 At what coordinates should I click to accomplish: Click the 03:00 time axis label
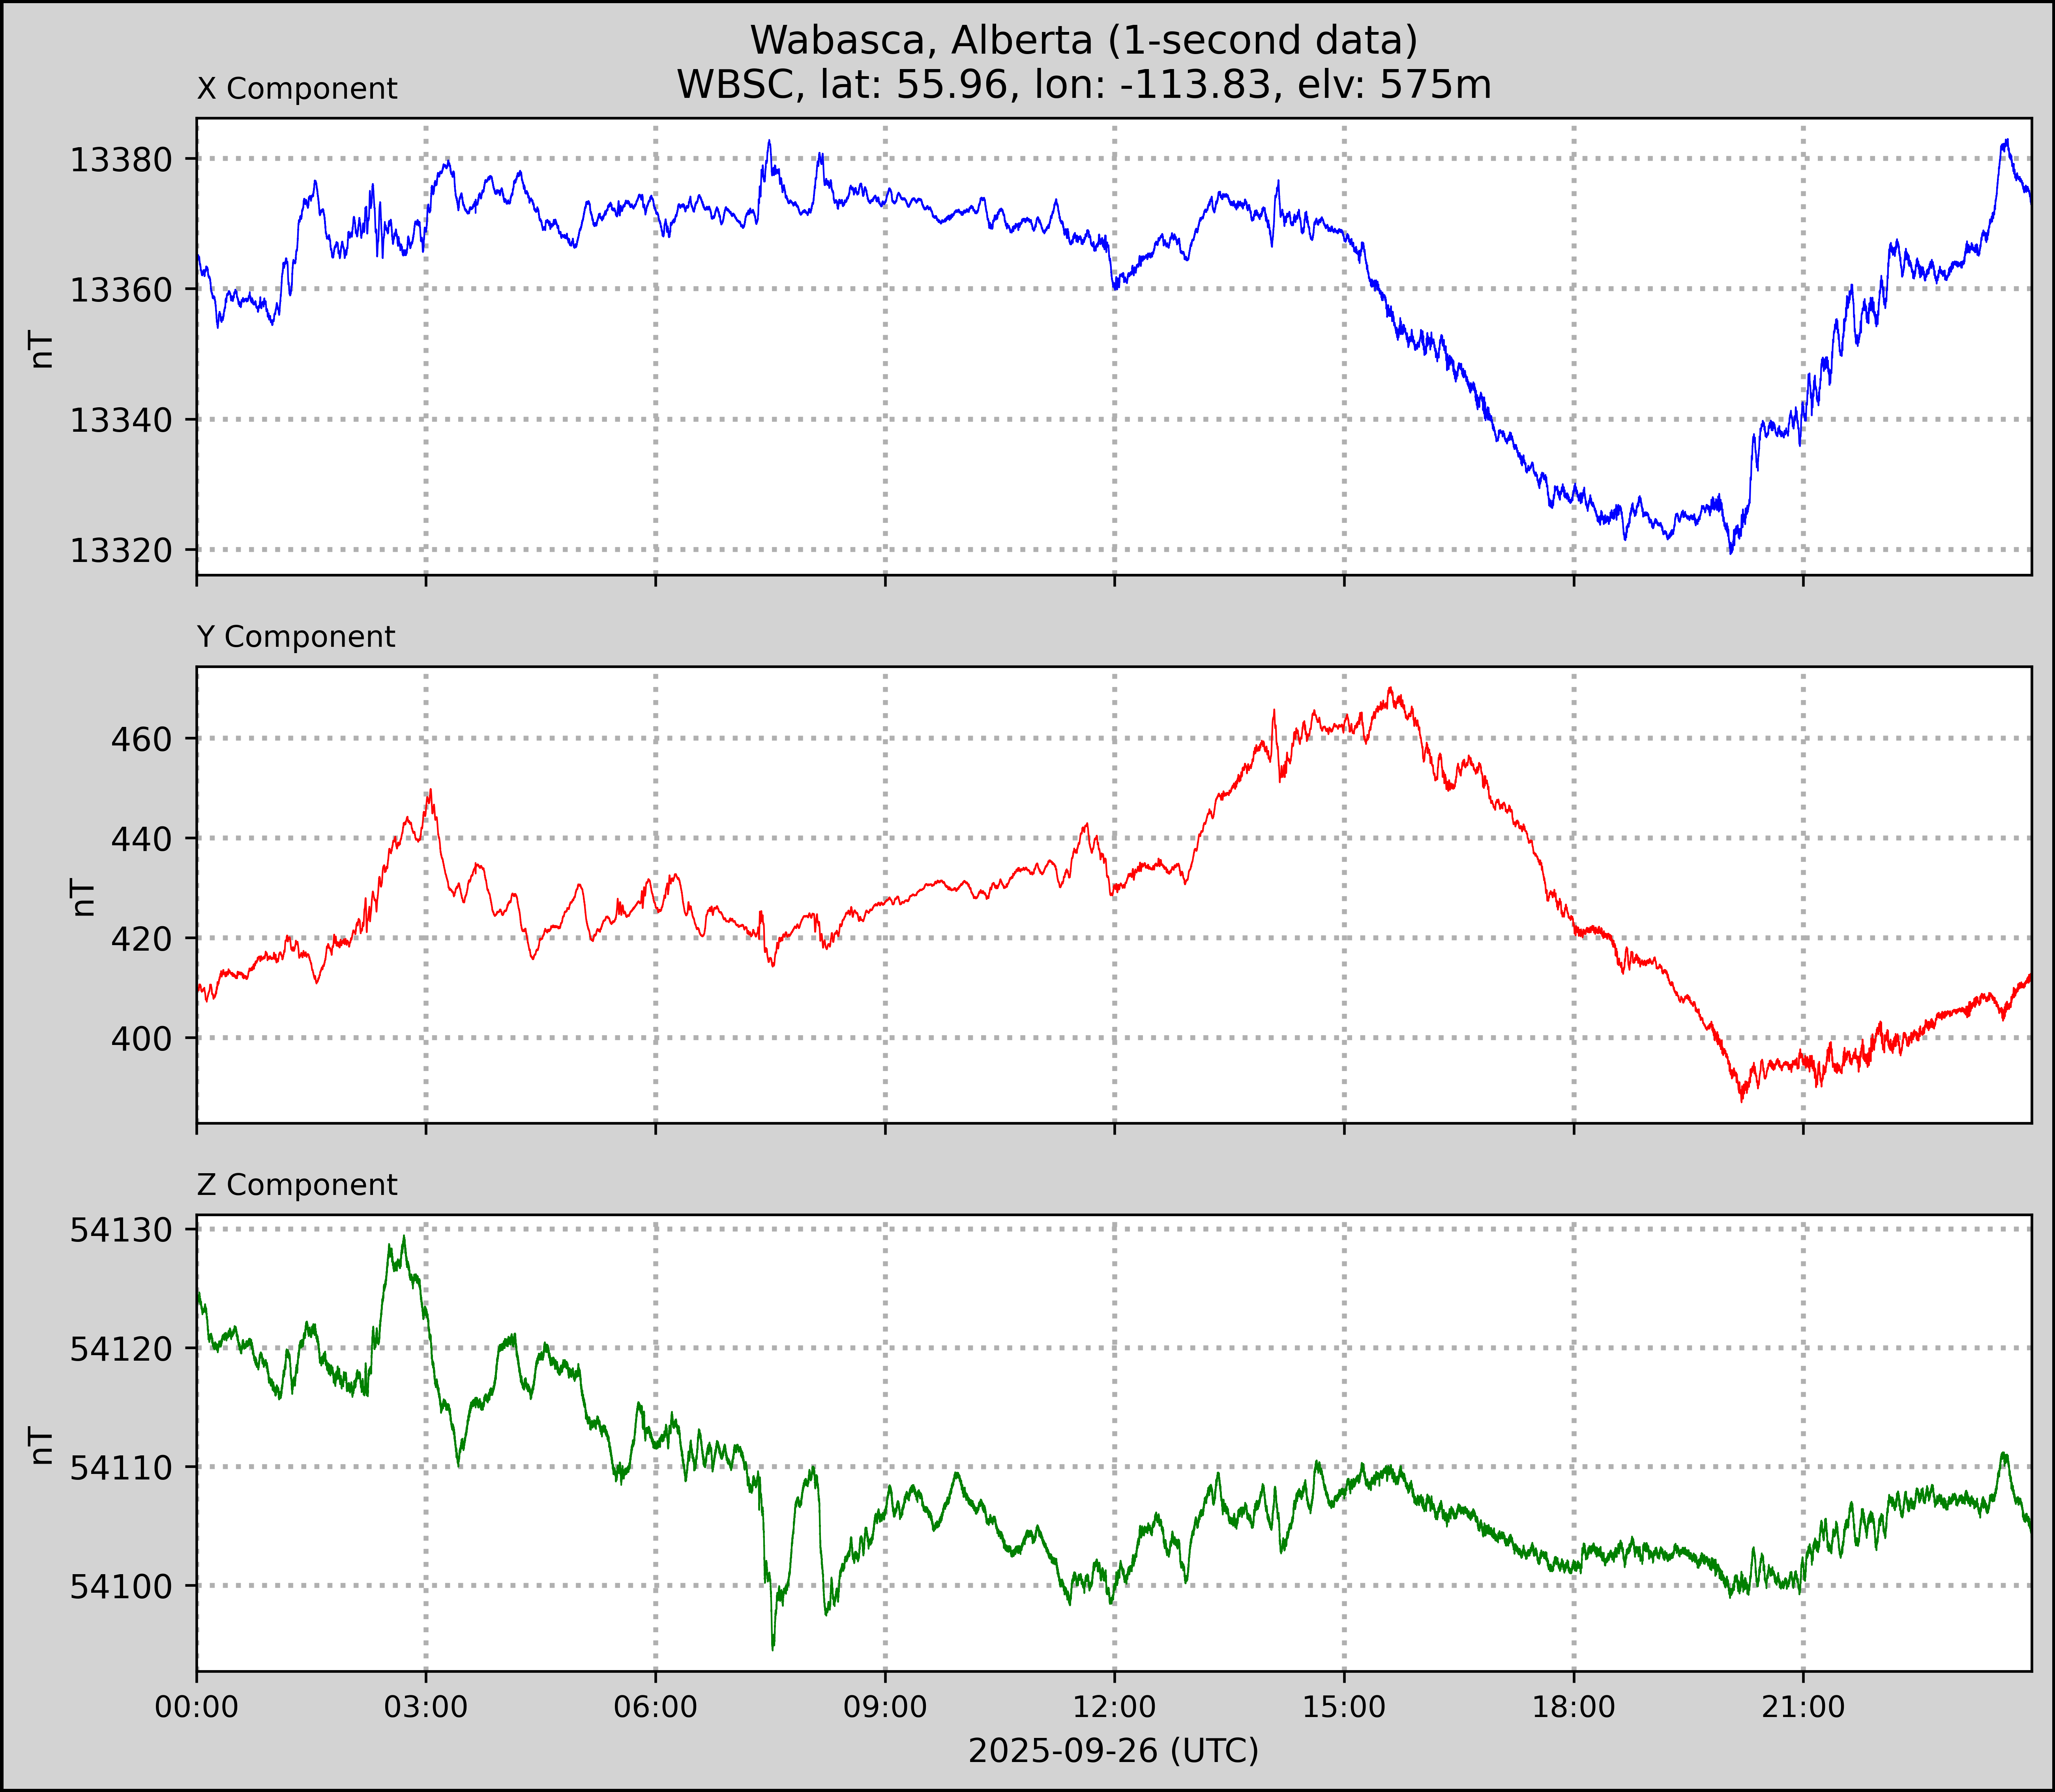click(426, 1707)
